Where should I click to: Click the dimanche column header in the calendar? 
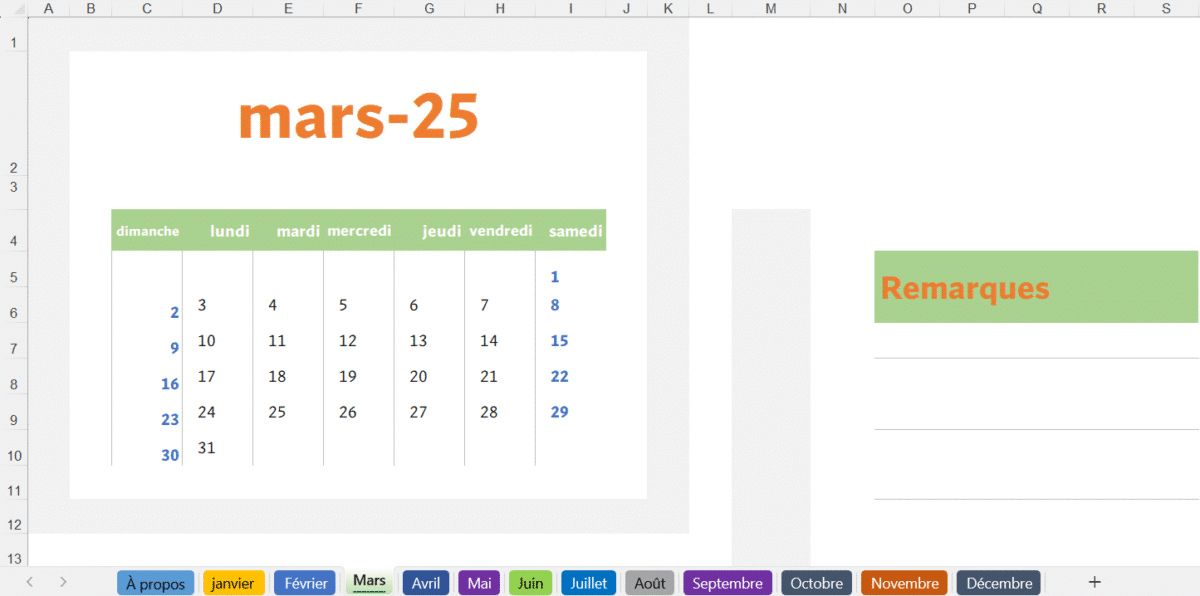(x=147, y=230)
